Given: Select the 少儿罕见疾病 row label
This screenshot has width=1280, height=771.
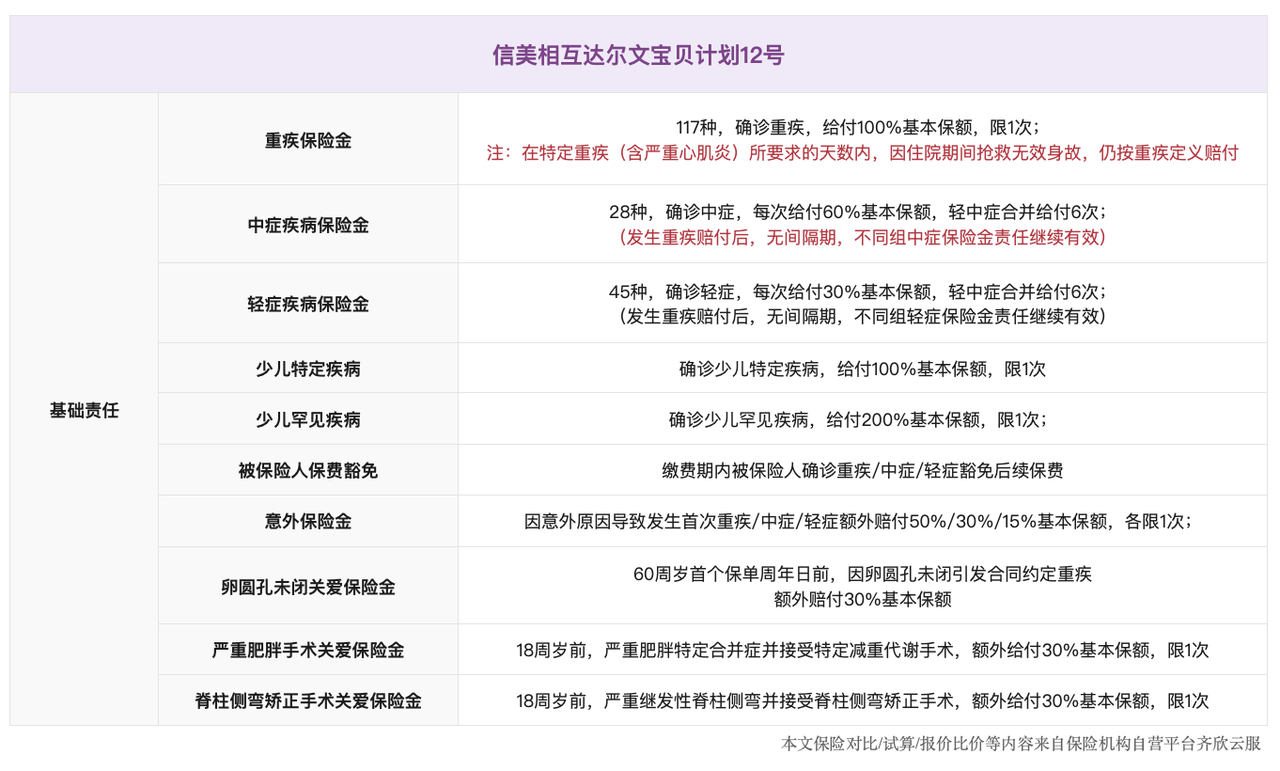Looking at the screenshot, I should (x=308, y=420).
